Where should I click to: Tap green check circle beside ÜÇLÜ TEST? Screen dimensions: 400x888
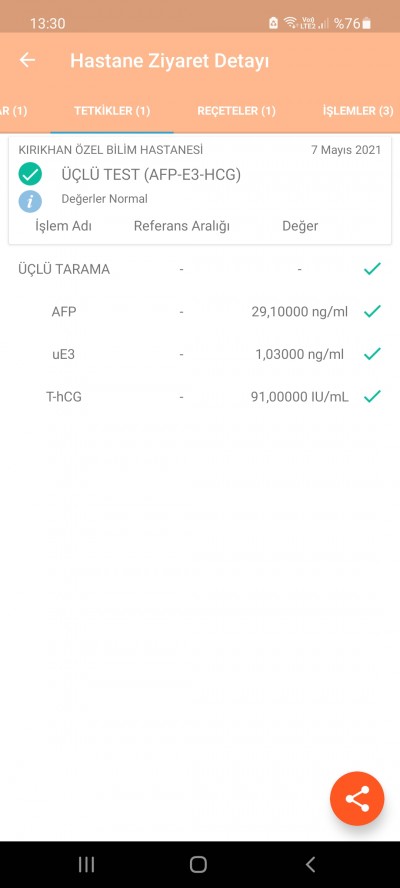pyautogui.click(x=30, y=174)
